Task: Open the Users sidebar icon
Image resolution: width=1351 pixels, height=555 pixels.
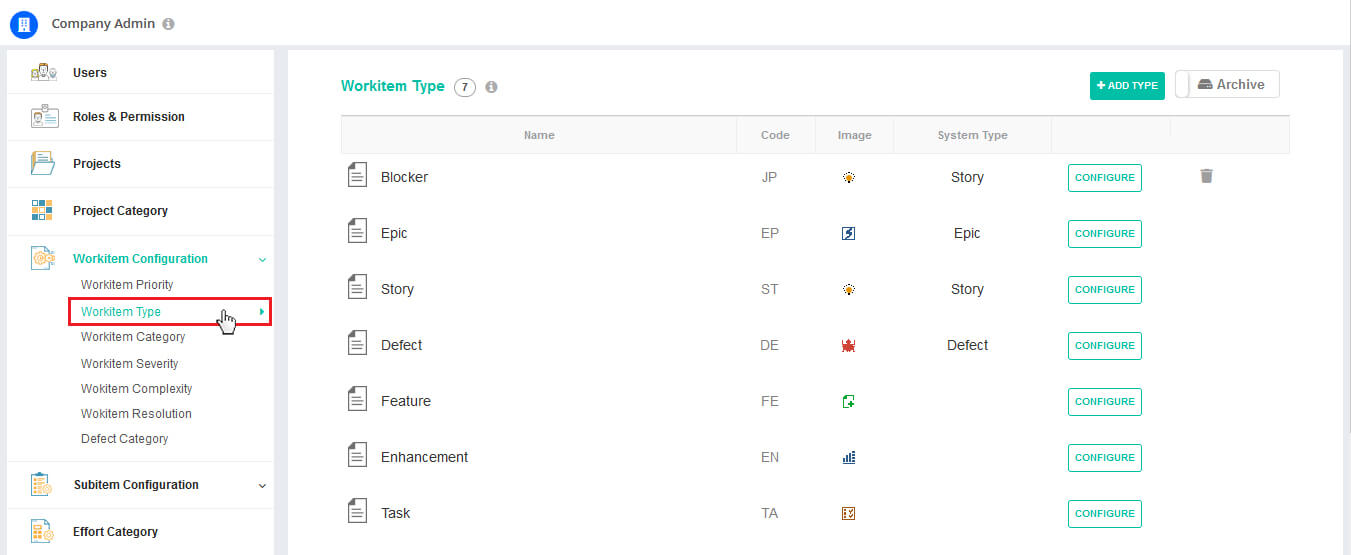Action: [43, 72]
